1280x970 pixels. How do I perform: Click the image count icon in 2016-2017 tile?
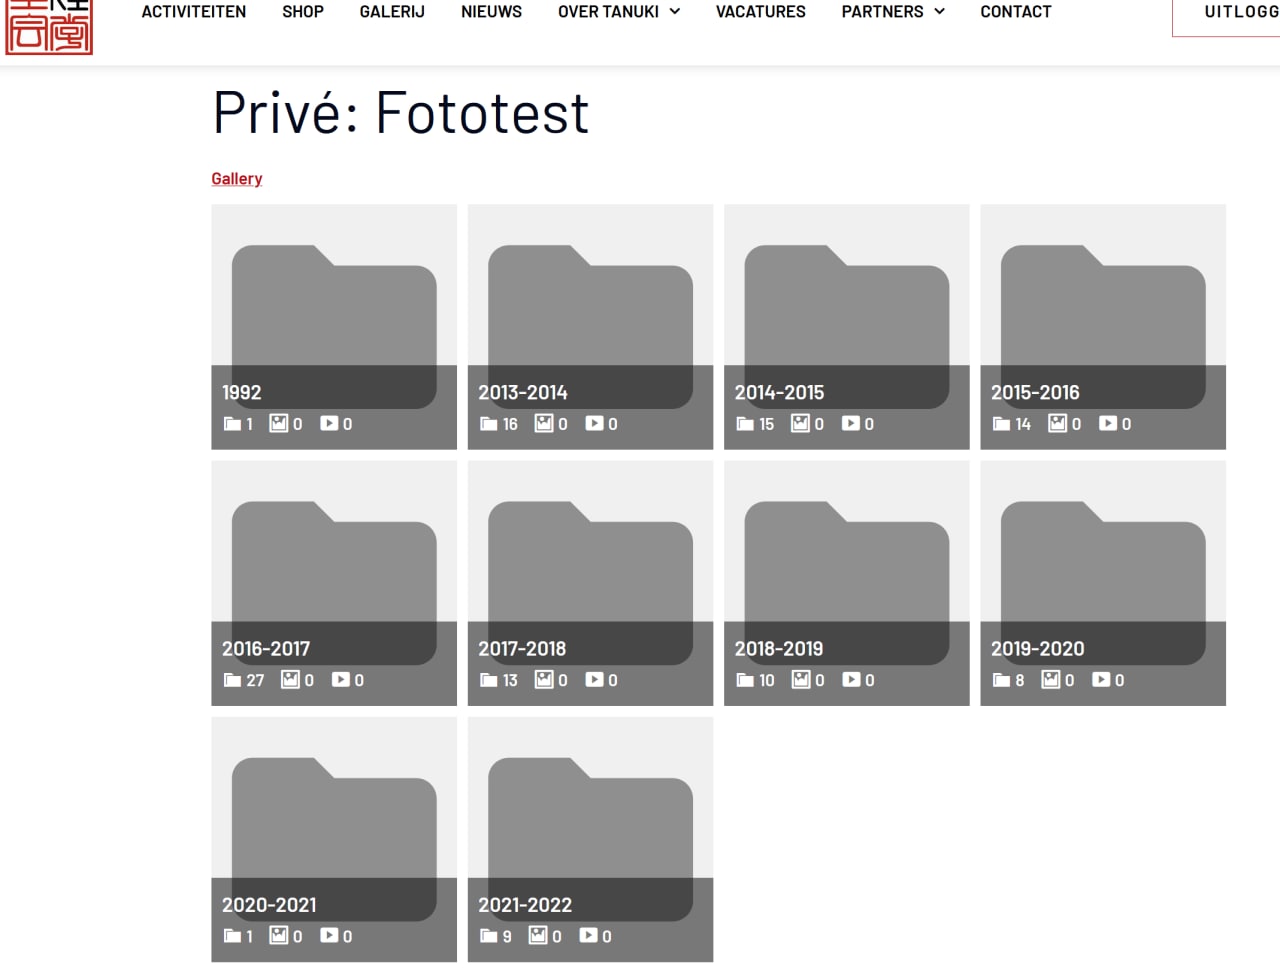(x=290, y=680)
